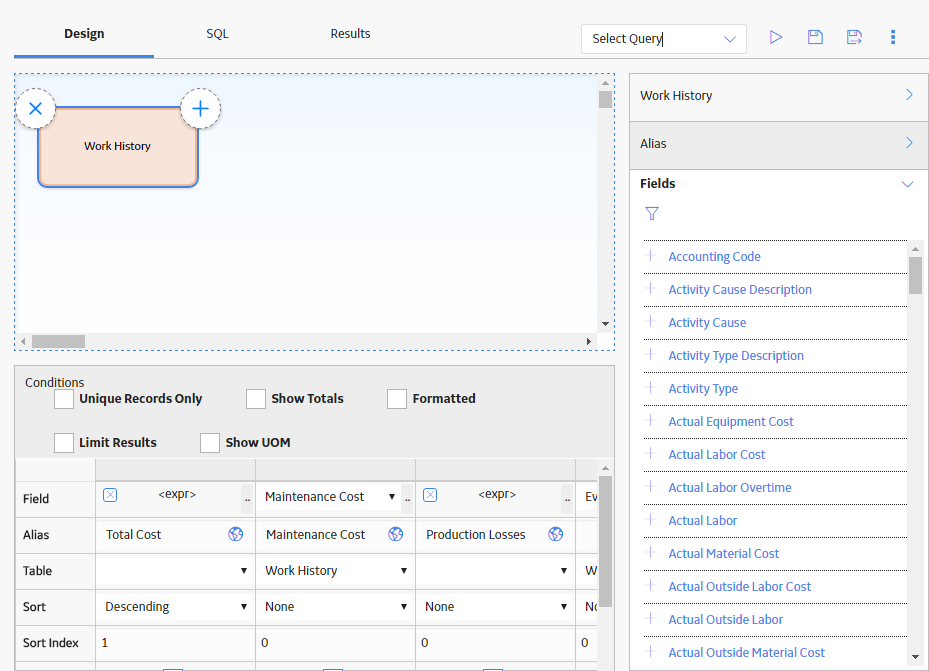Switch to the Design tab
The image size is (929, 671).
(x=84, y=34)
